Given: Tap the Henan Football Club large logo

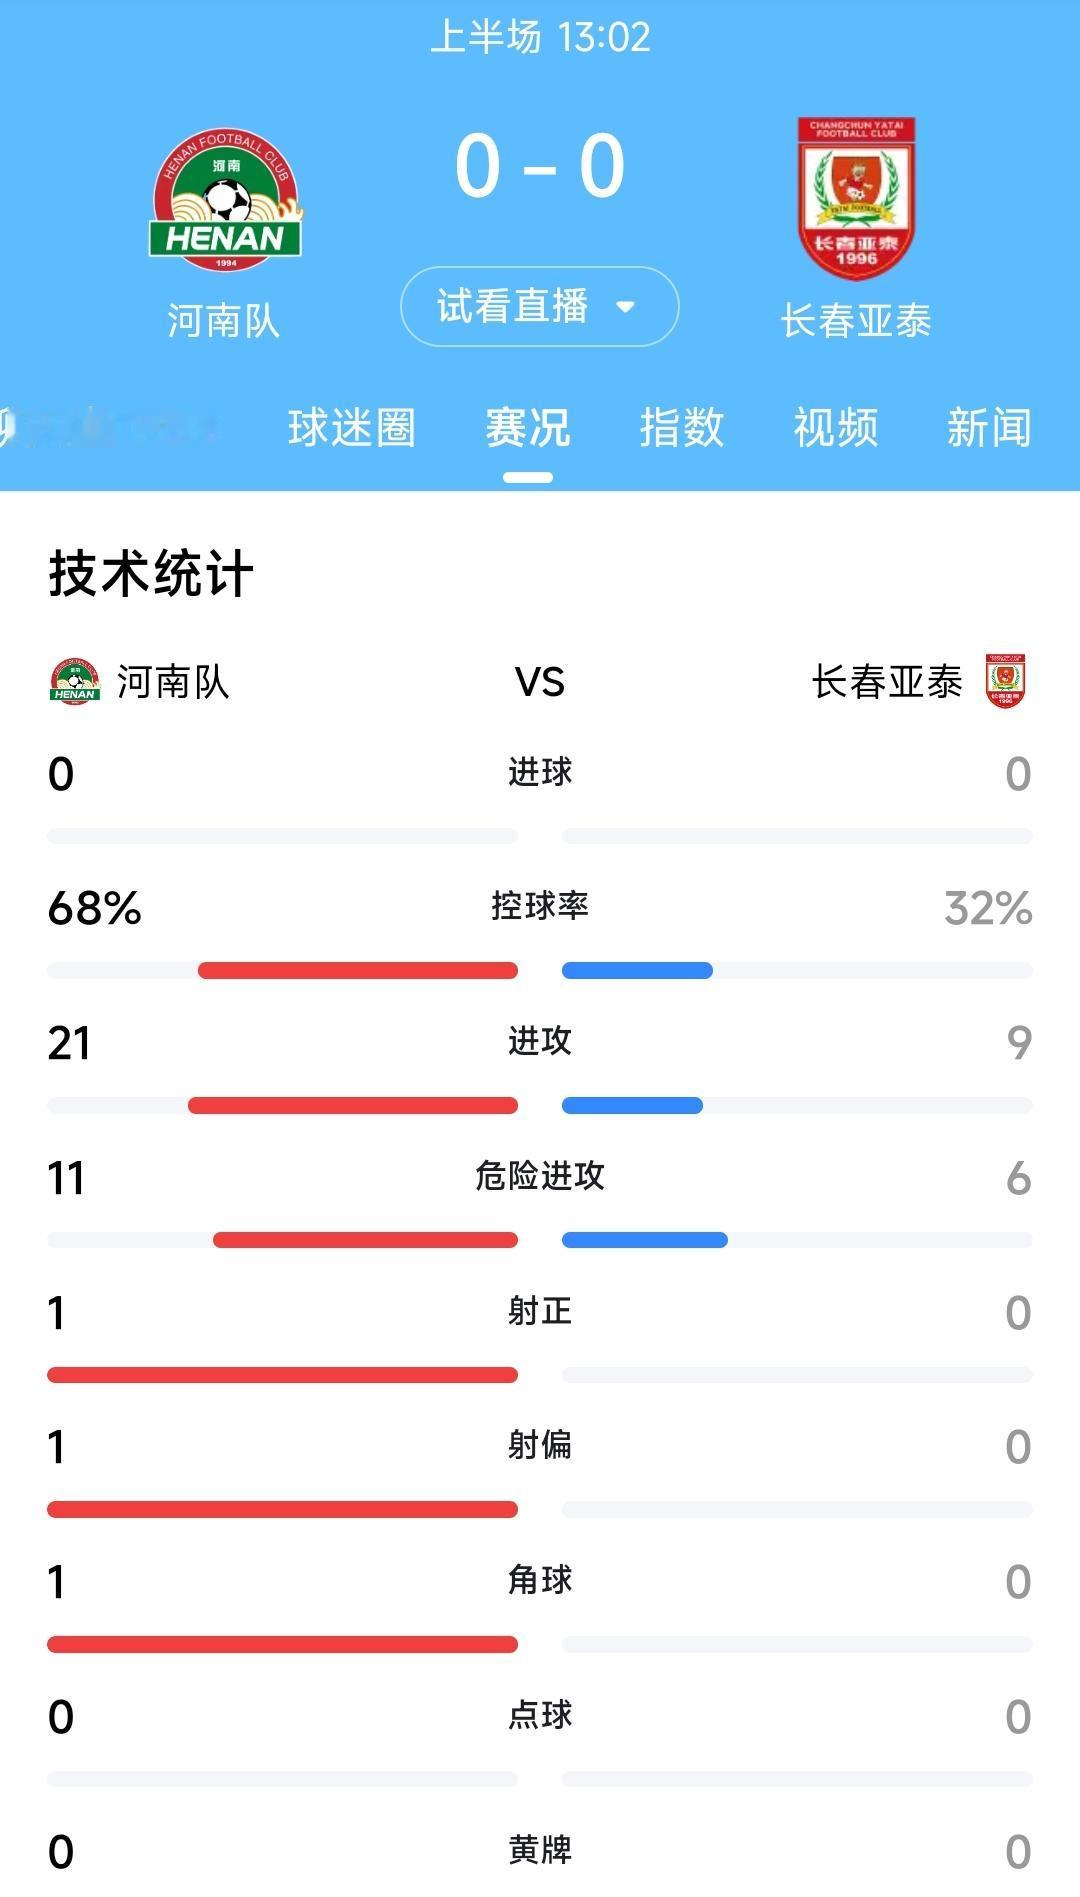Looking at the screenshot, I should tap(226, 200).
